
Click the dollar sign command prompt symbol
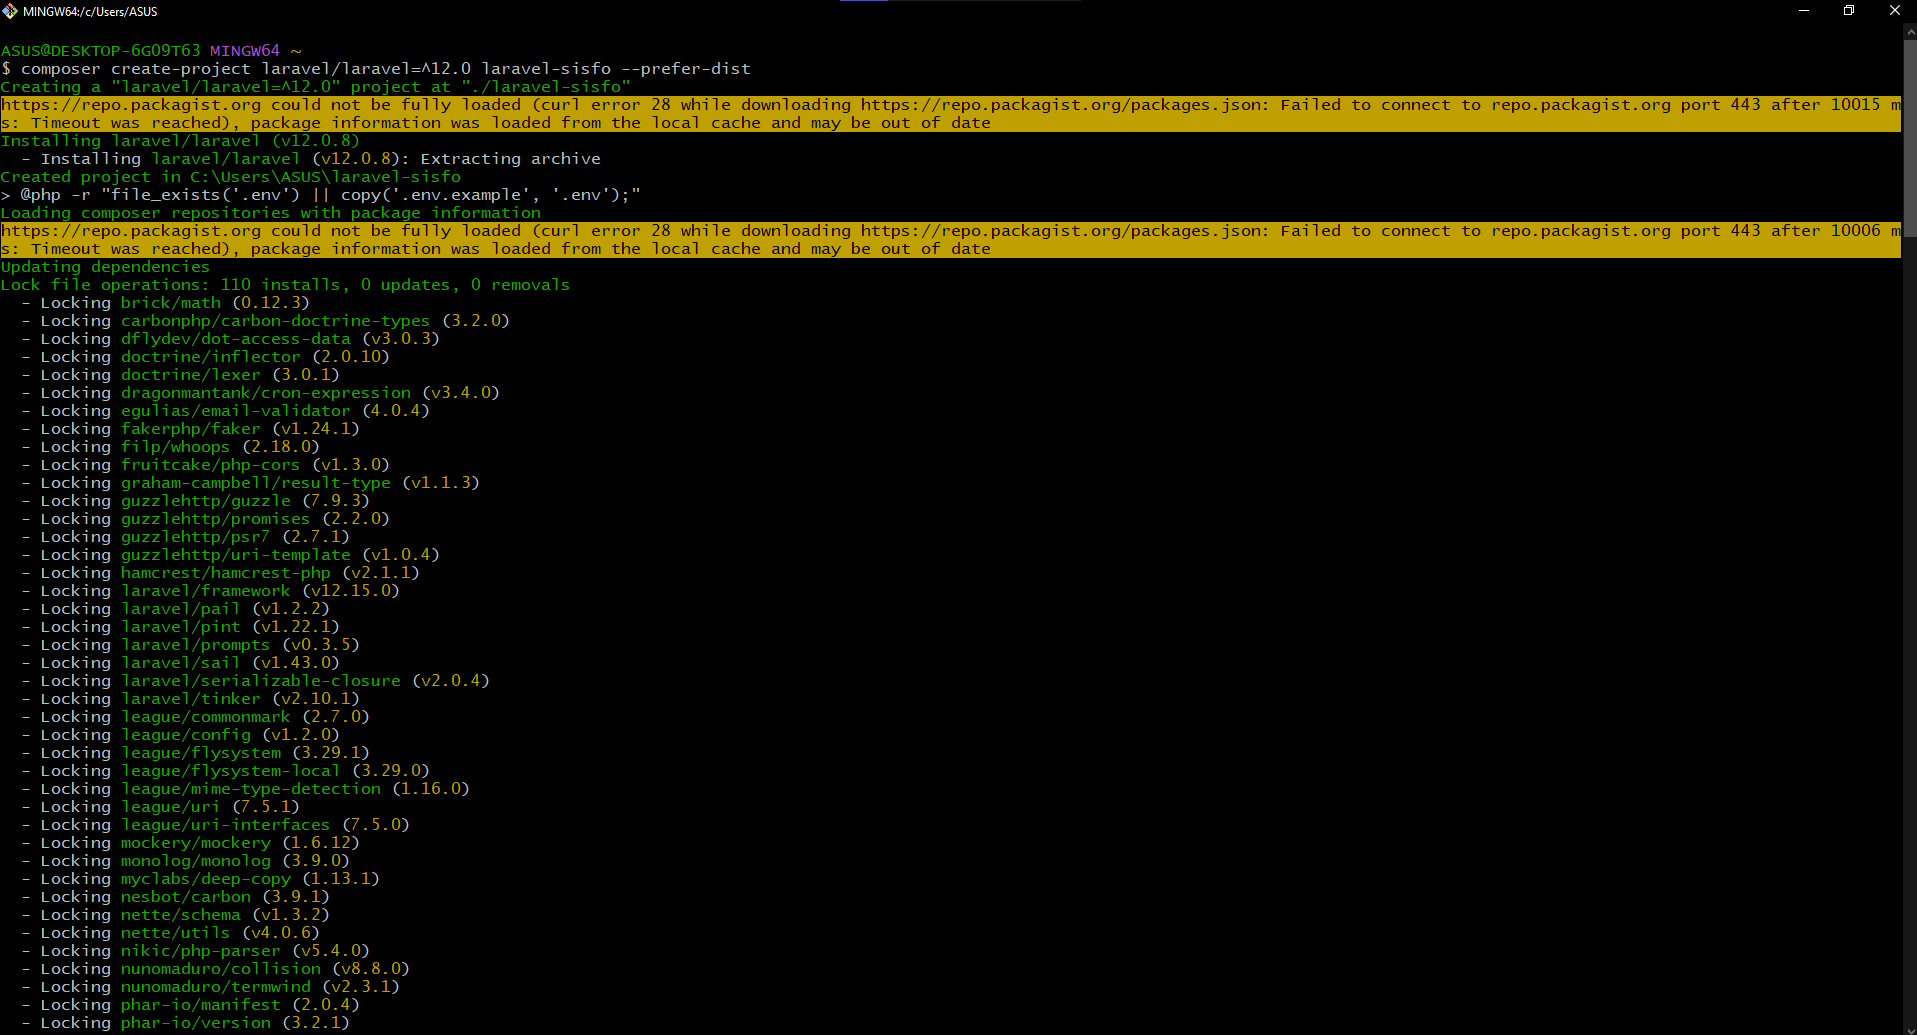pyautogui.click(x=6, y=68)
